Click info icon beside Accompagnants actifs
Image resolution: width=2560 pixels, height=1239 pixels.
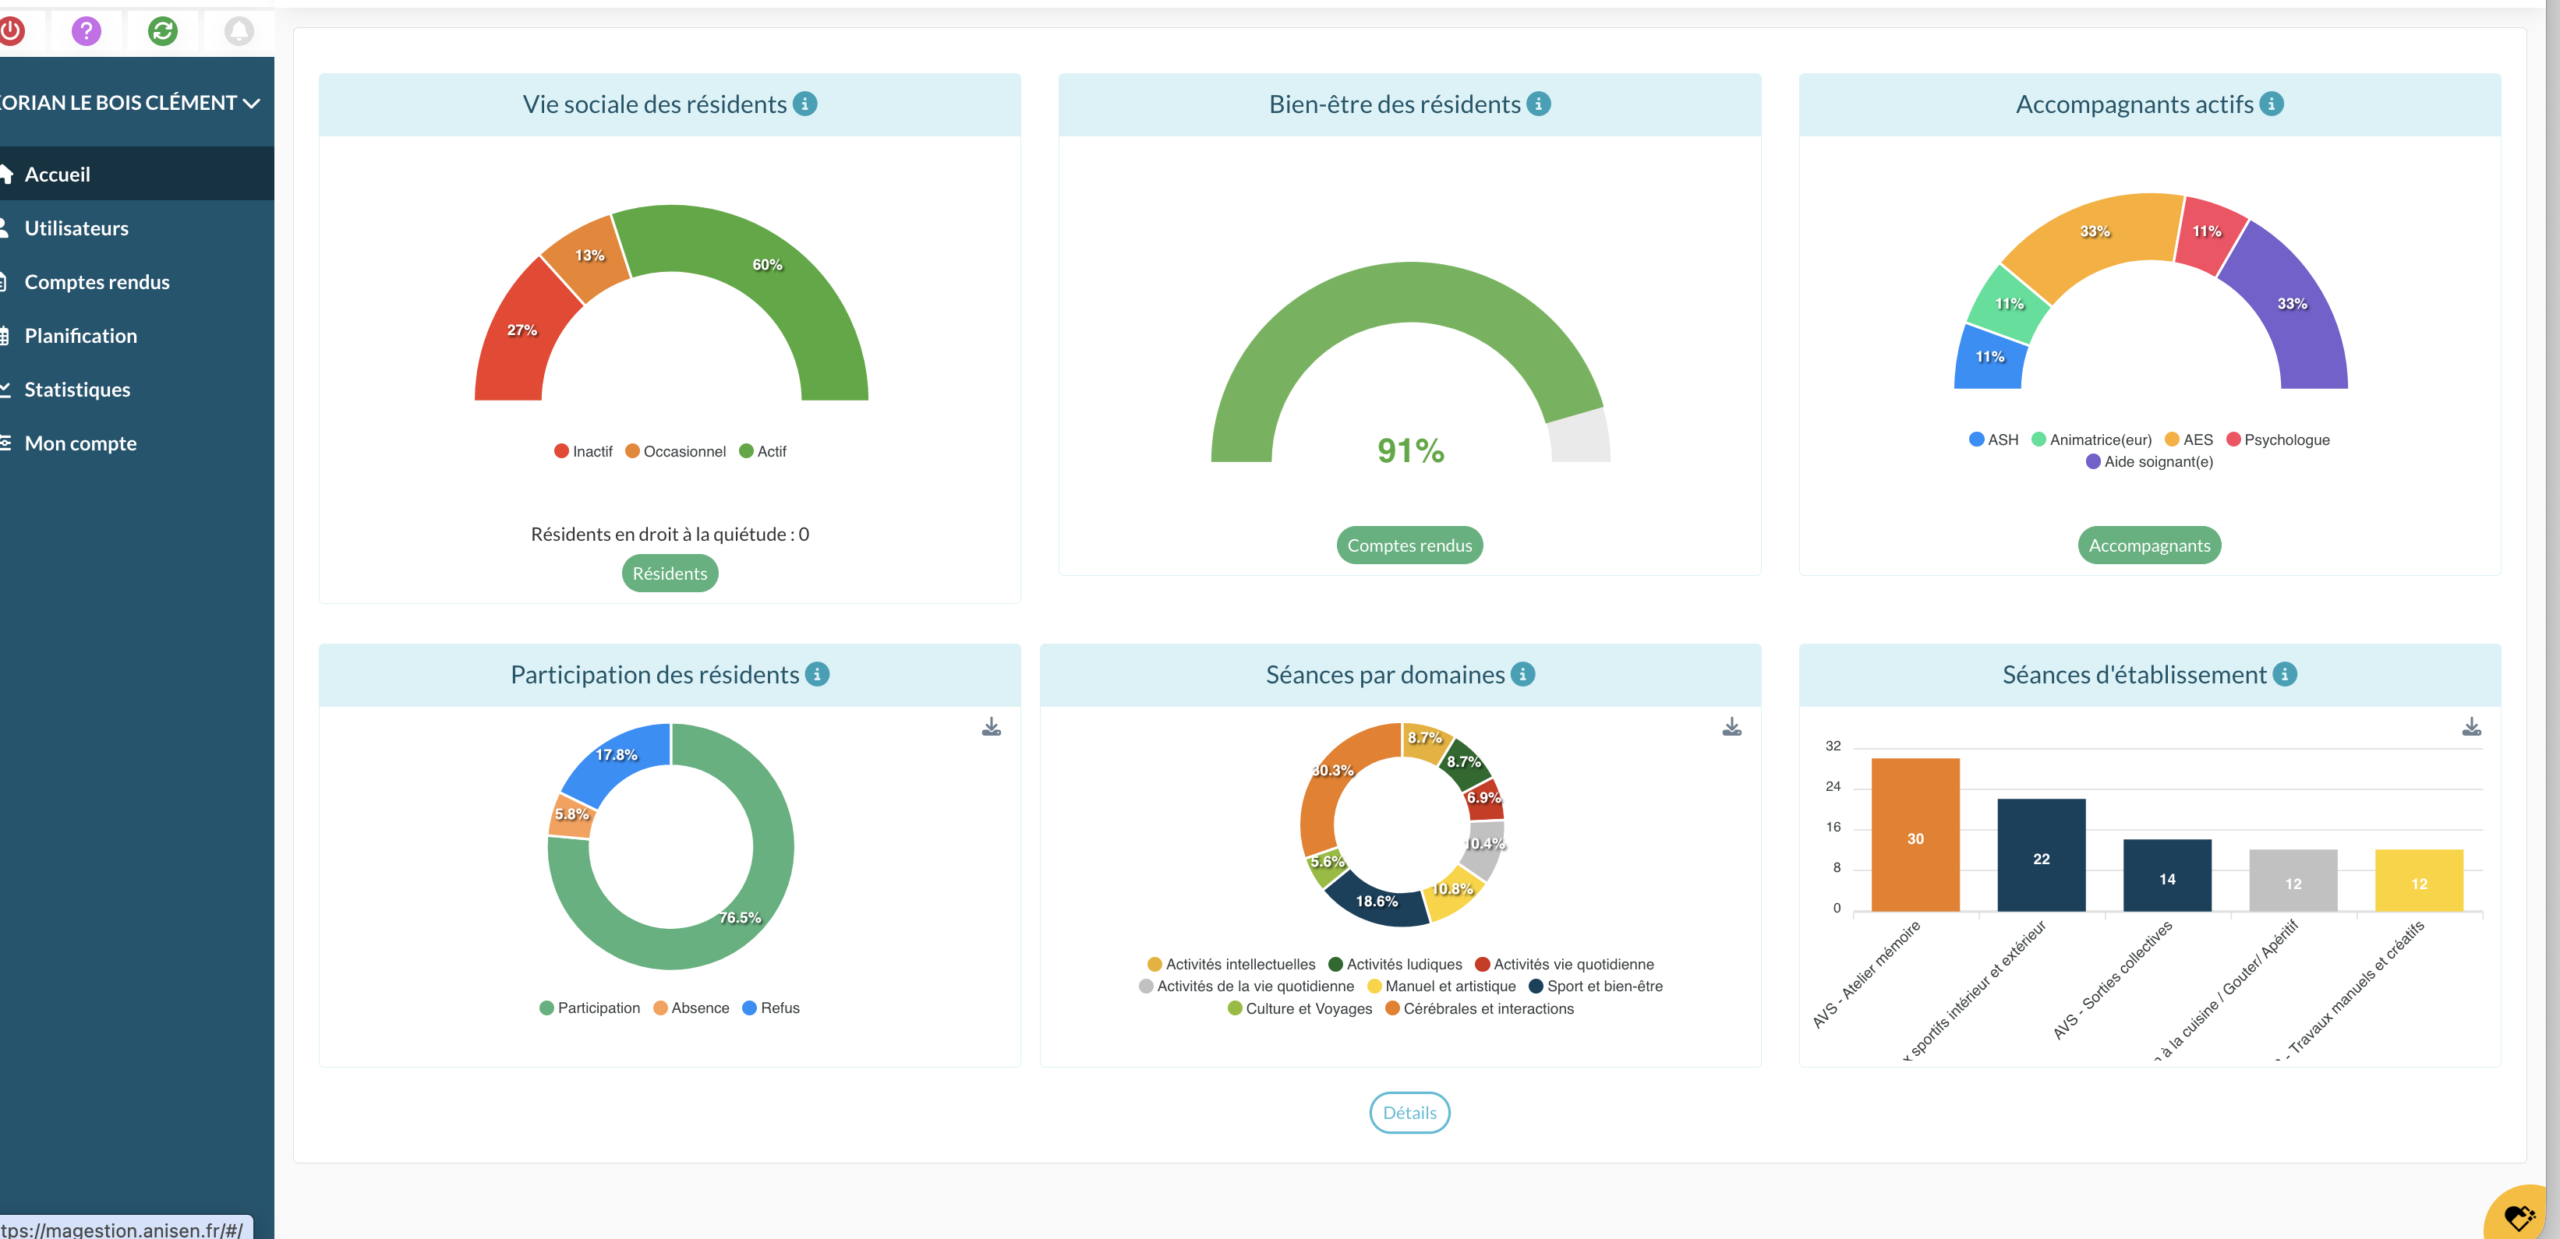(x=2272, y=104)
